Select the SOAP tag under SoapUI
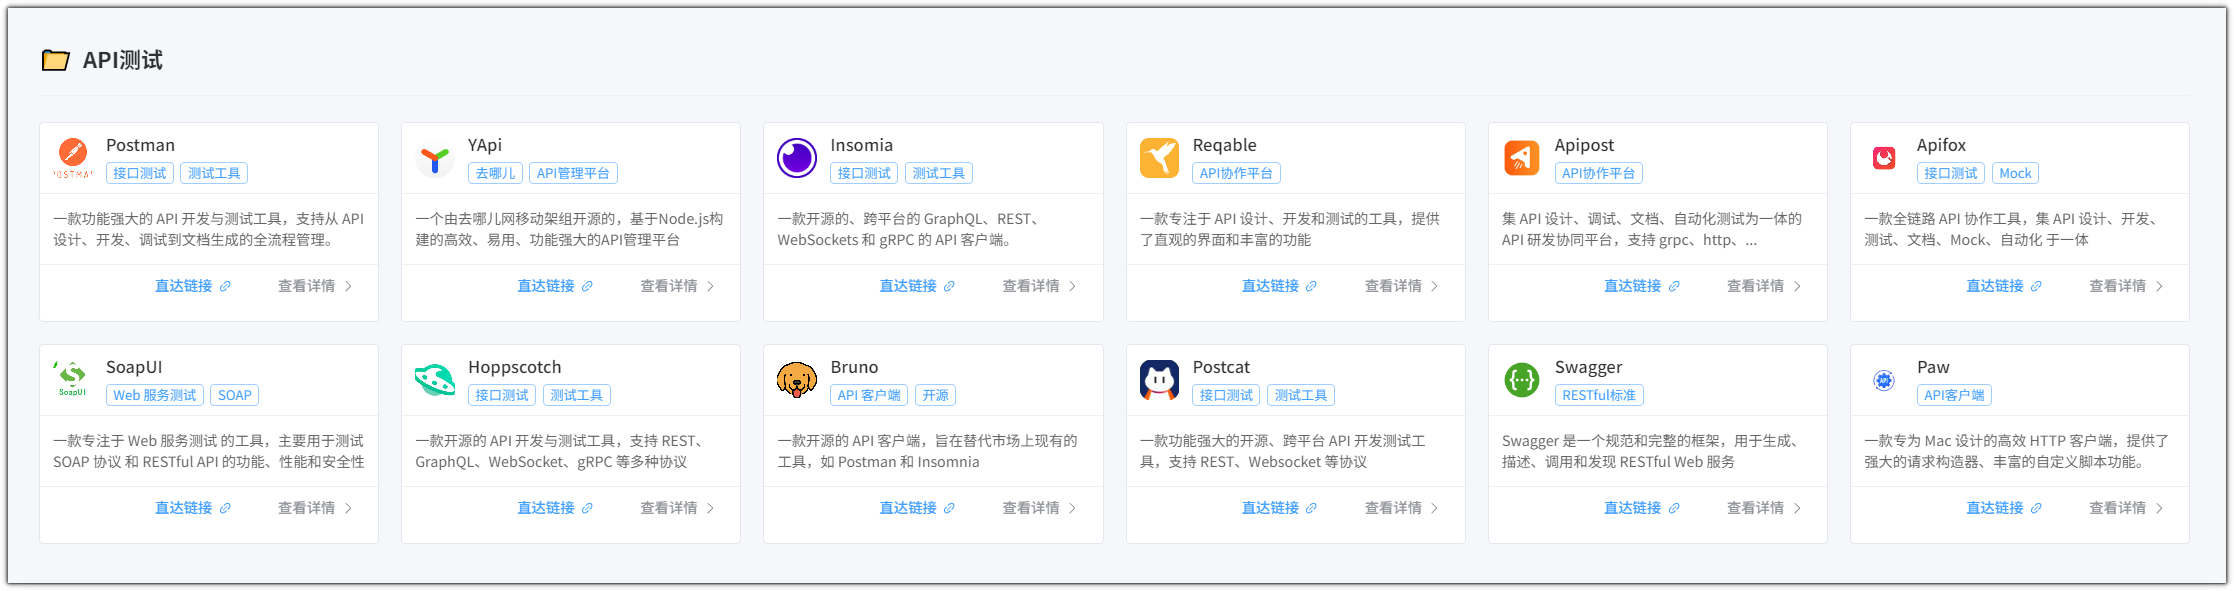Viewport: 2234px width, 591px height. [x=235, y=395]
